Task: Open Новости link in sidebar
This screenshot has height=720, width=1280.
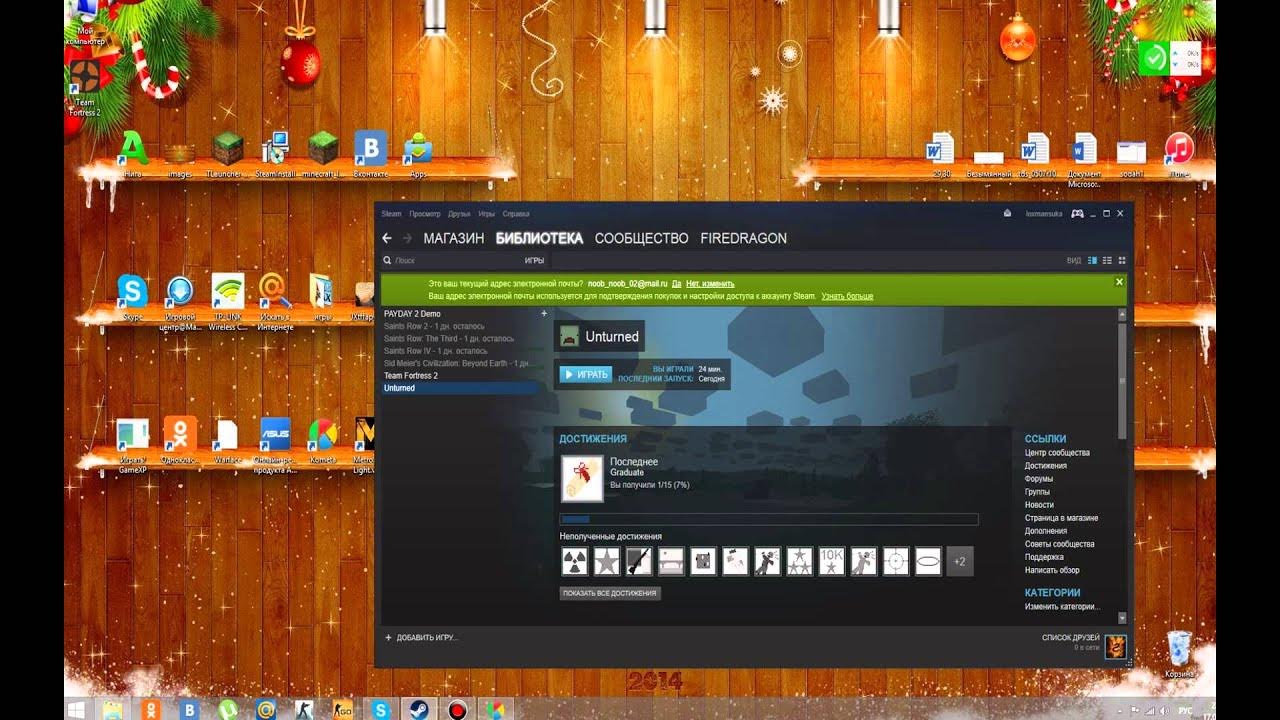Action: [x=1039, y=505]
